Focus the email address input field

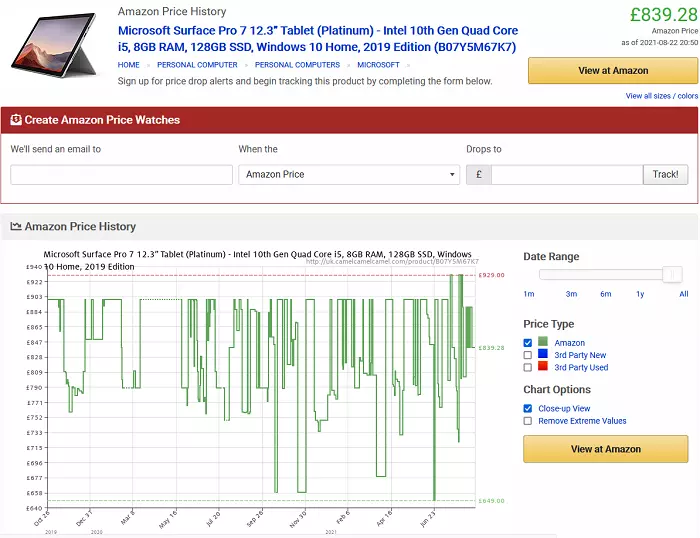tap(121, 175)
